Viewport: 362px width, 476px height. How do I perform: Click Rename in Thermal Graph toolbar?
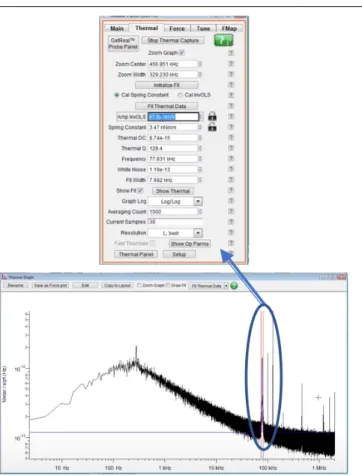pyautogui.click(x=15, y=285)
